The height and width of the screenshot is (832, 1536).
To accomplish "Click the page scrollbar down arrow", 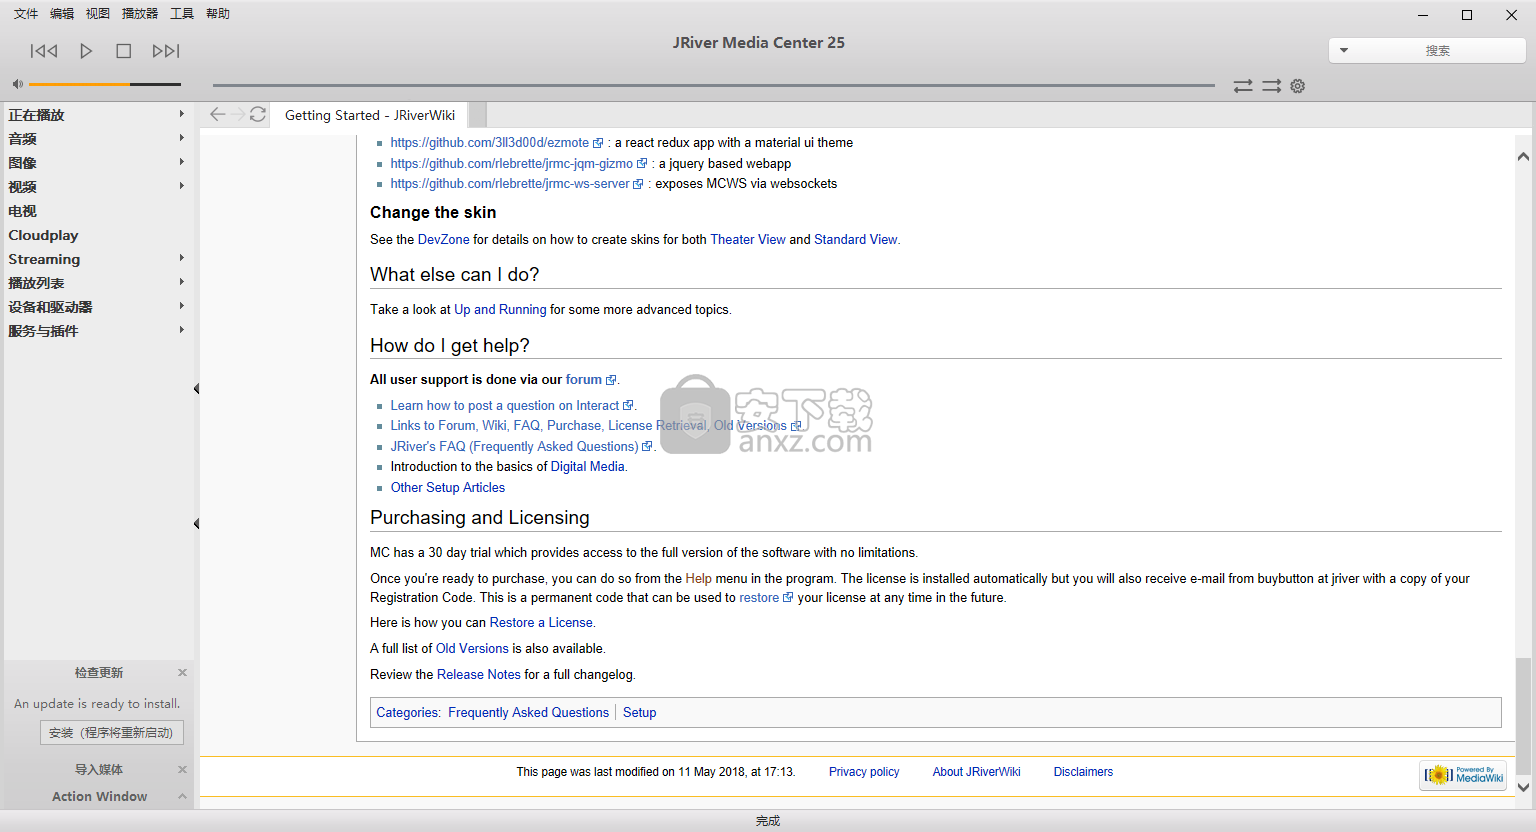I will [1523, 787].
